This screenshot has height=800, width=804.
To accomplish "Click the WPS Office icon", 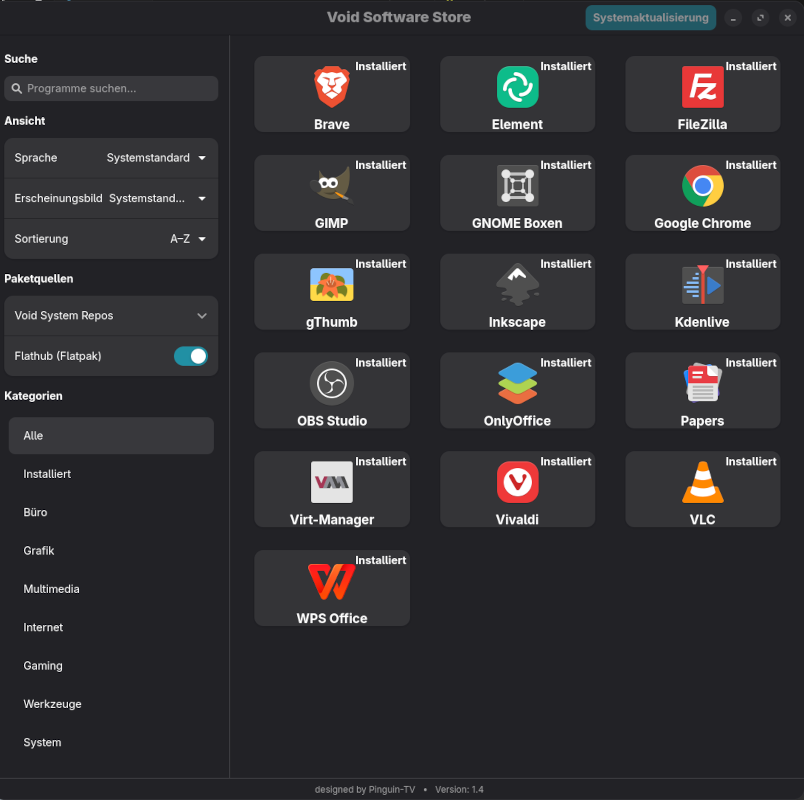I will click(x=331, y=581).
